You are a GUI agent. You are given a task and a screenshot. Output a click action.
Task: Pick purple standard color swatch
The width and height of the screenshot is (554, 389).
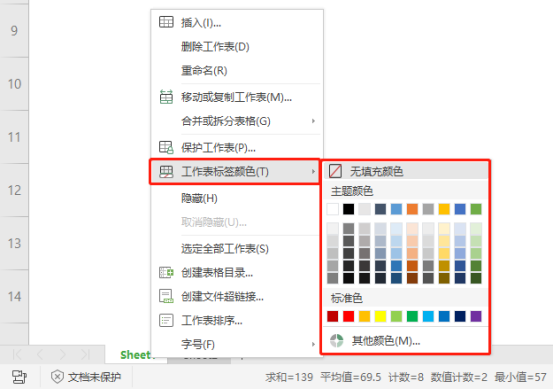476,316
